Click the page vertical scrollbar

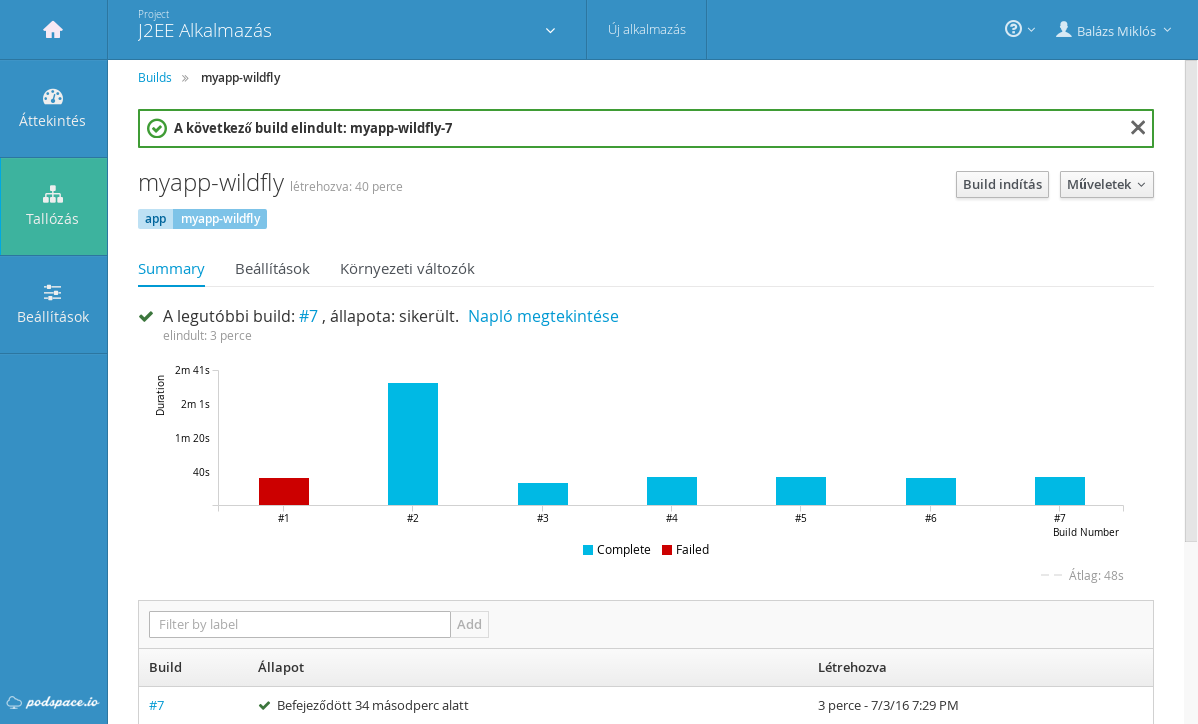click(1191, 302)
